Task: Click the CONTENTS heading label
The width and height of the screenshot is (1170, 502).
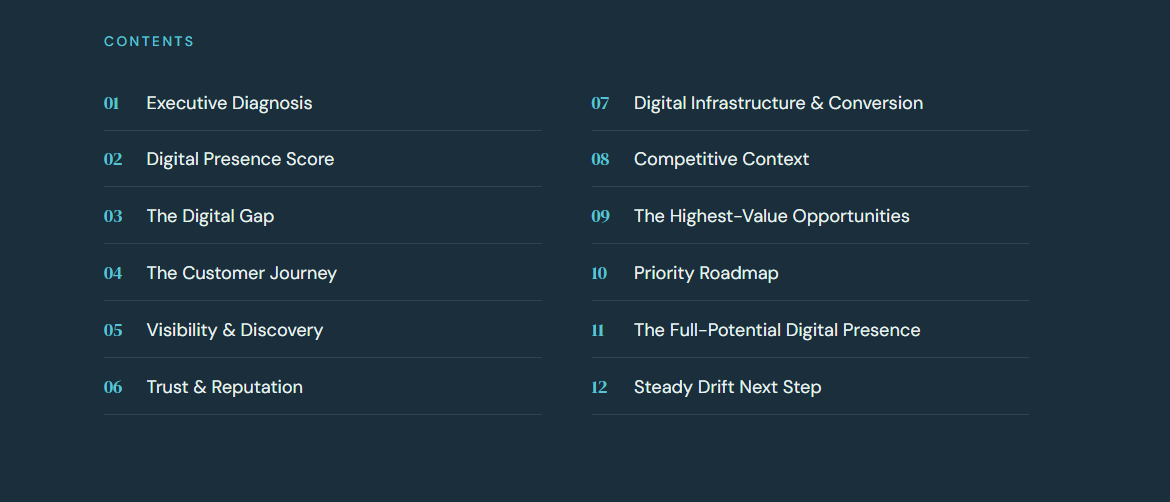Action: coord(149,42)
